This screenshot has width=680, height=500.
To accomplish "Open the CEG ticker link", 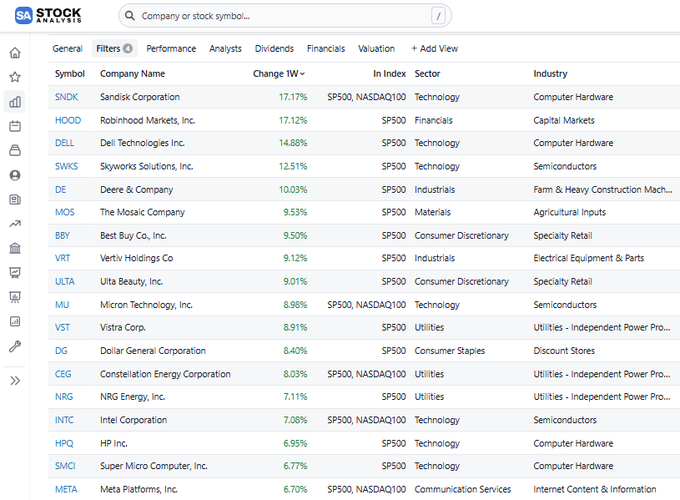I will tap(63, 374).
